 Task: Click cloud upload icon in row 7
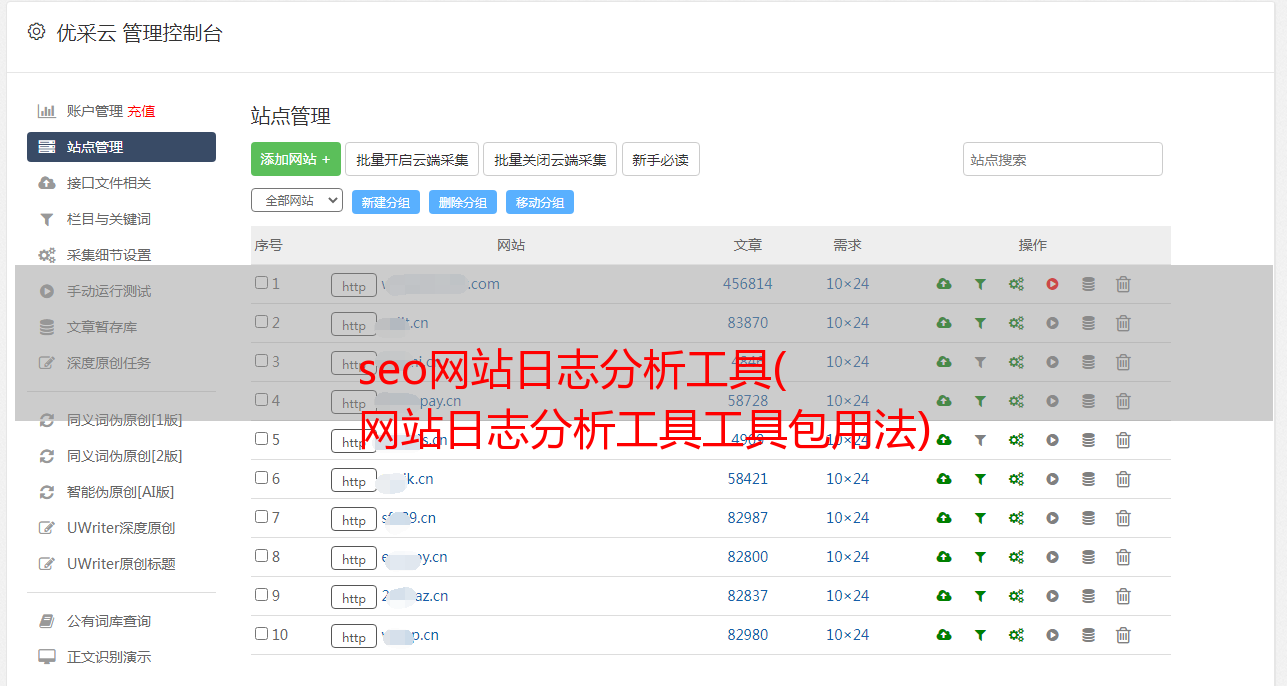tap(944, 518)
